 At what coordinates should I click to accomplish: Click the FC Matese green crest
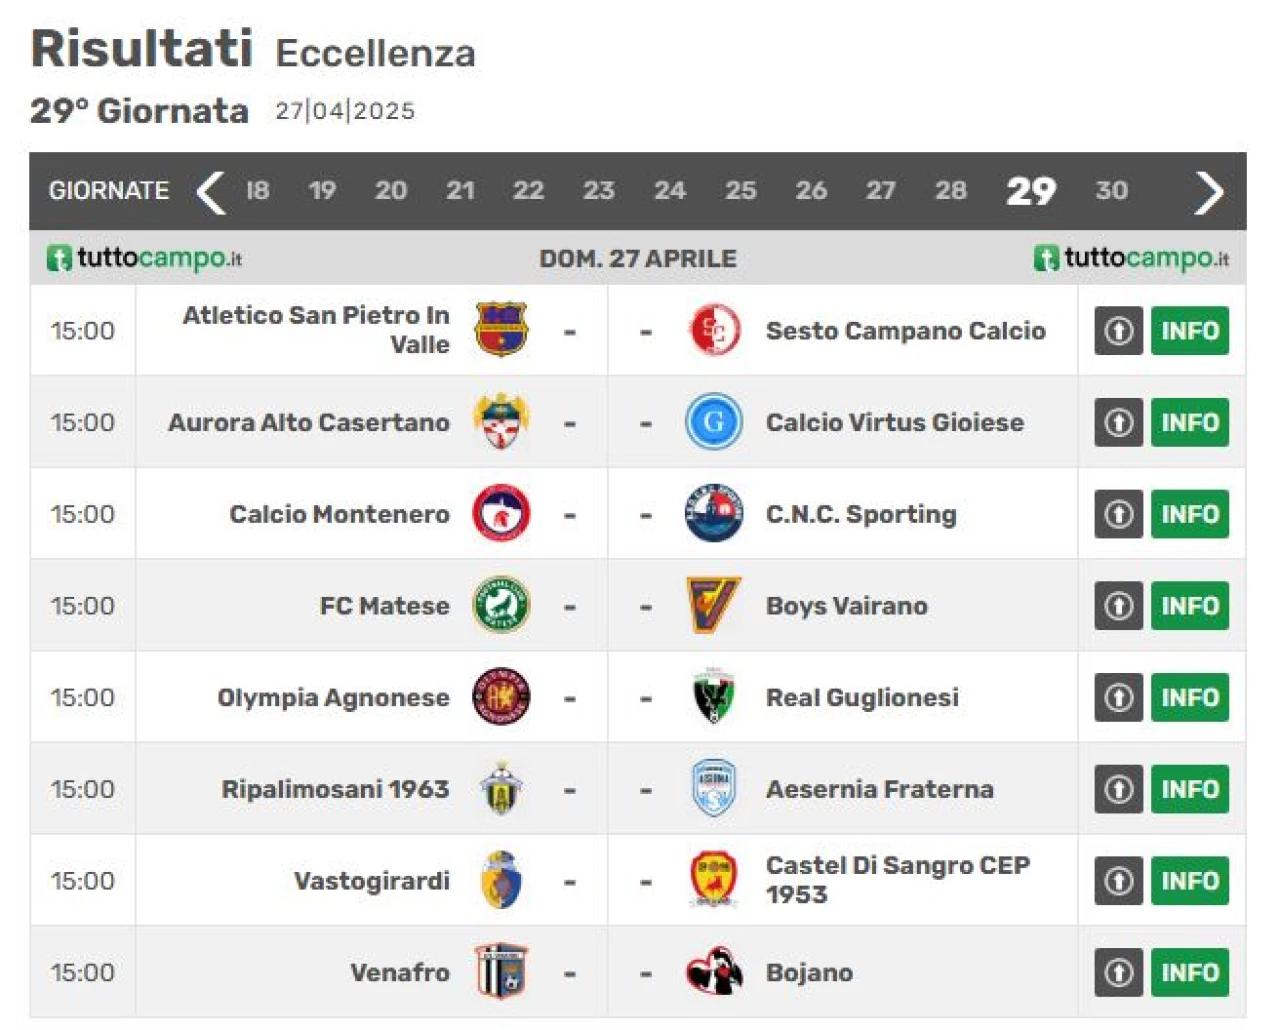point(501,605)
